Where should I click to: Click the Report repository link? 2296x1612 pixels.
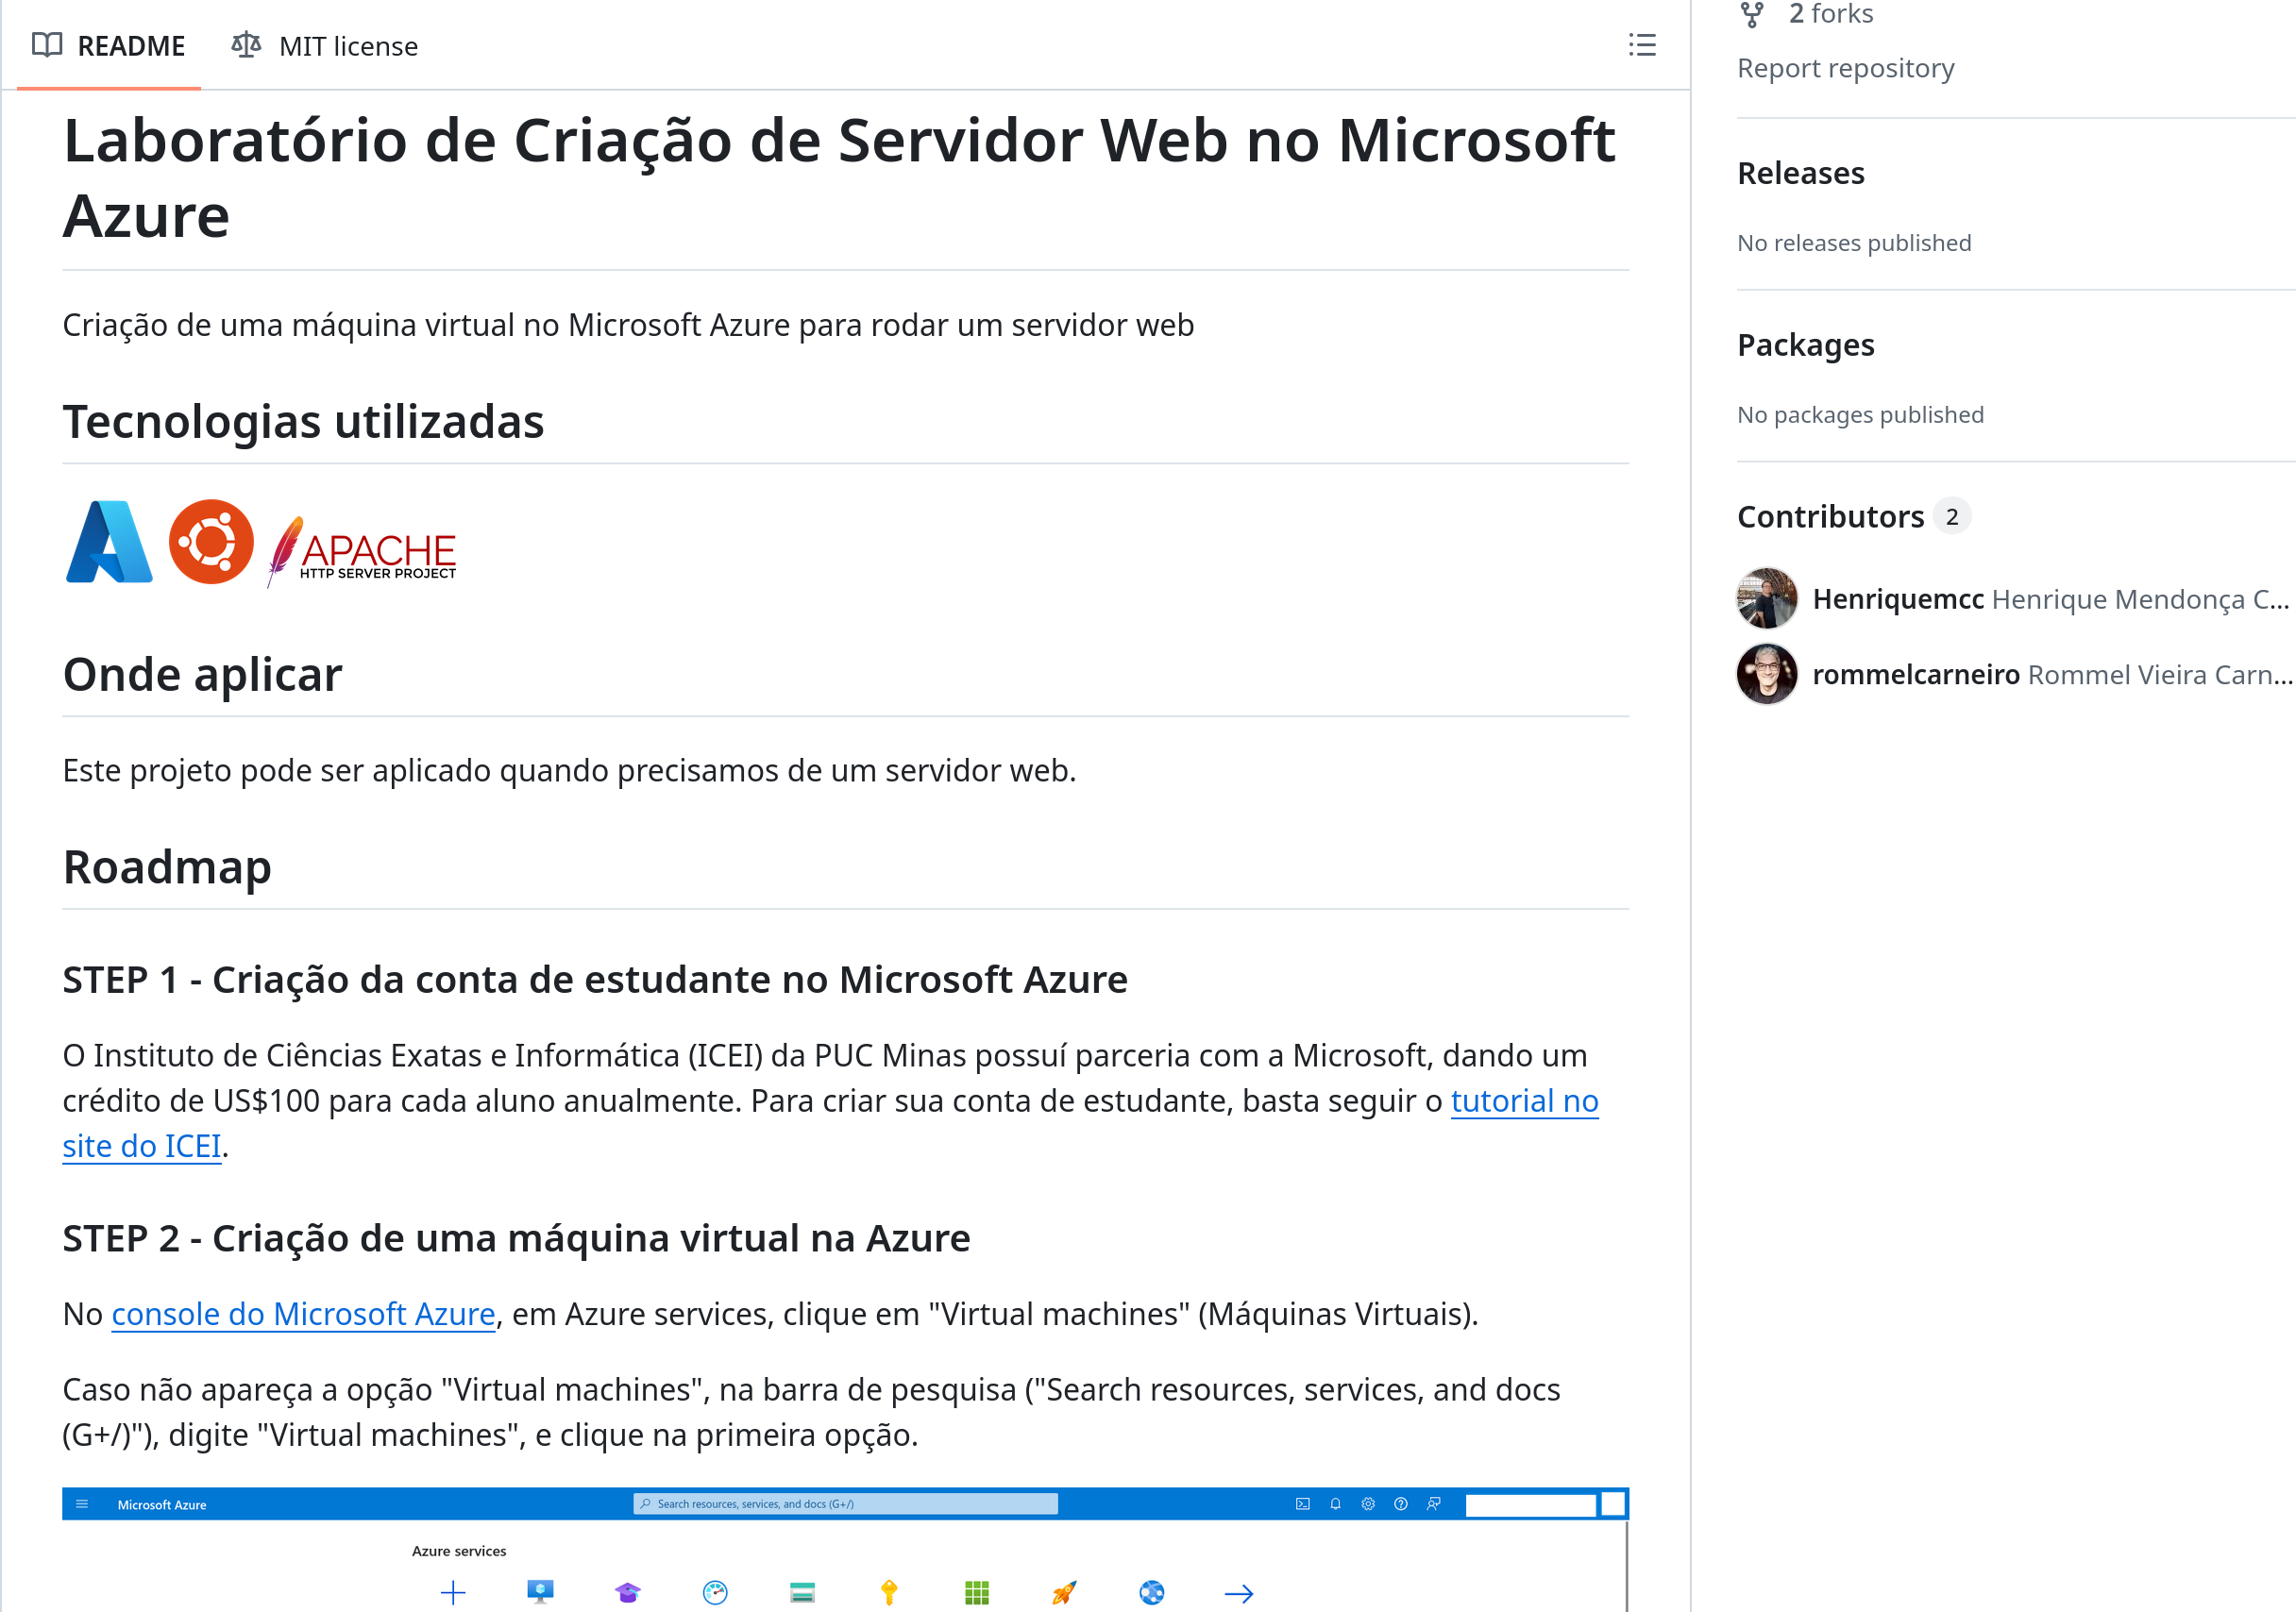(x=1846, y=67)
